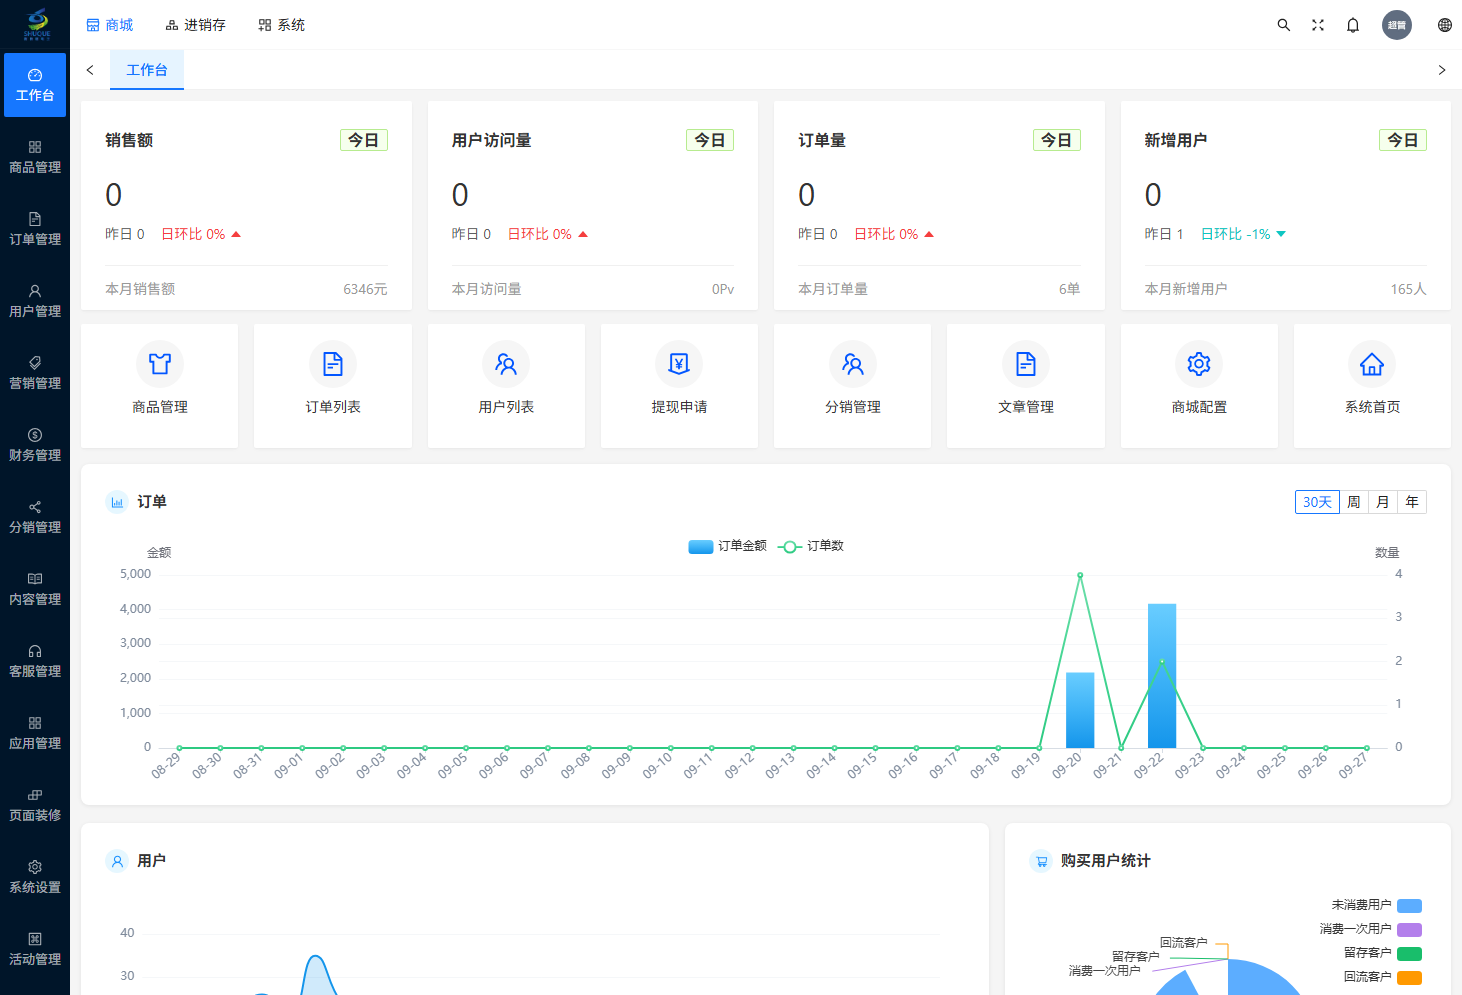
Task: Toggle 回流客户 legend entry
Action: tap(1382, 977)
